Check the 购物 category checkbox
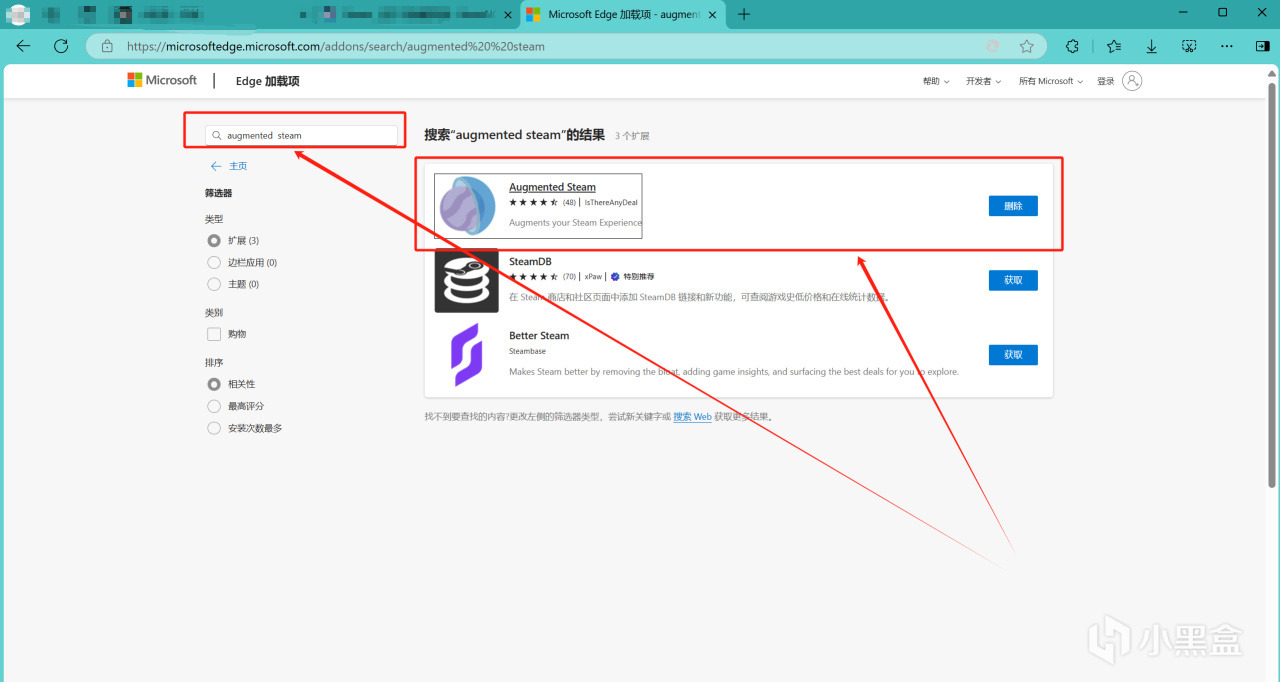This screenshot has height=682, width=1280. click(x=213, y=334)
